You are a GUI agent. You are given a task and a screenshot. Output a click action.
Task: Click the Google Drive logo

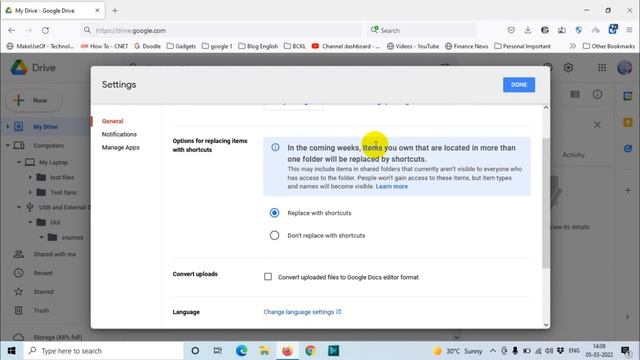[19, 67]
